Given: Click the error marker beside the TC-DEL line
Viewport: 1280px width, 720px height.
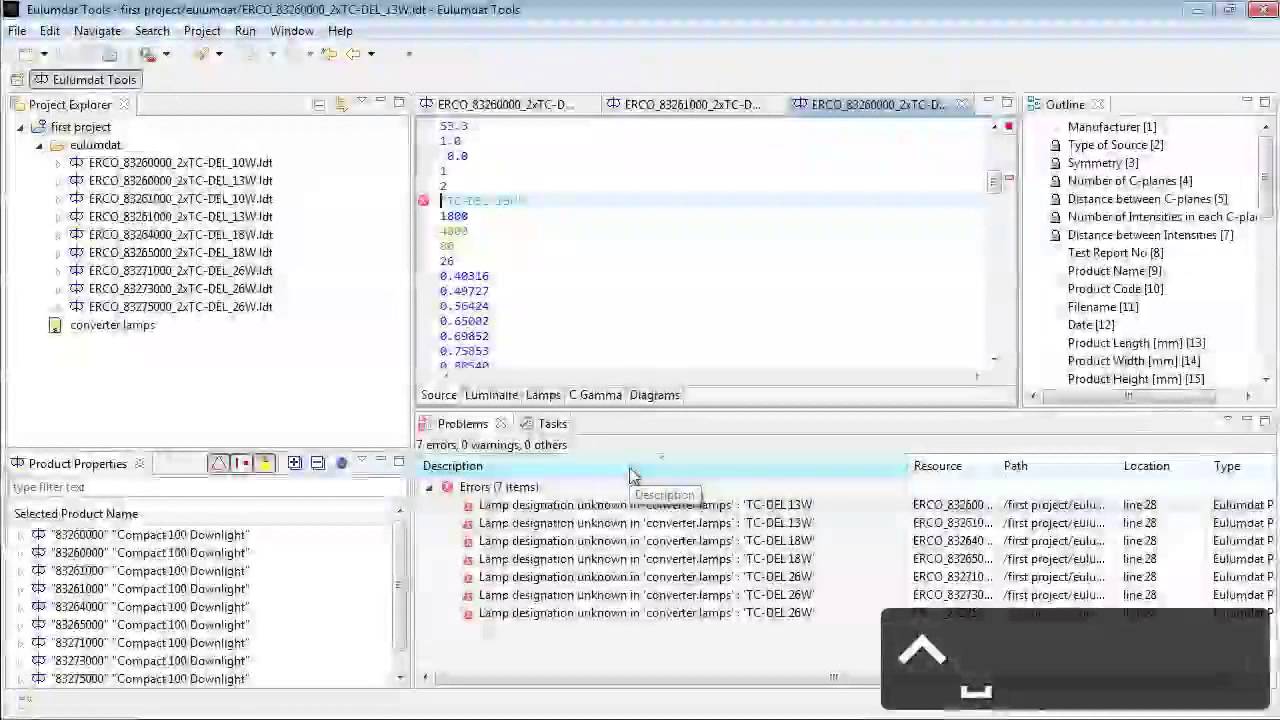Looking at the screenshot, I should click(x=424, y=201).
